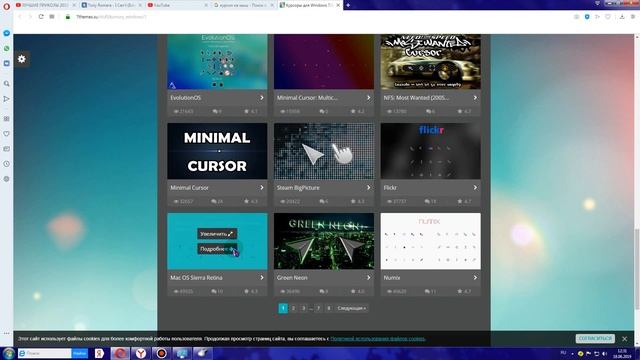Open the Steam BigPicture thumbnail
Viewport: 640px width, 360px height.
pos(324,151)
